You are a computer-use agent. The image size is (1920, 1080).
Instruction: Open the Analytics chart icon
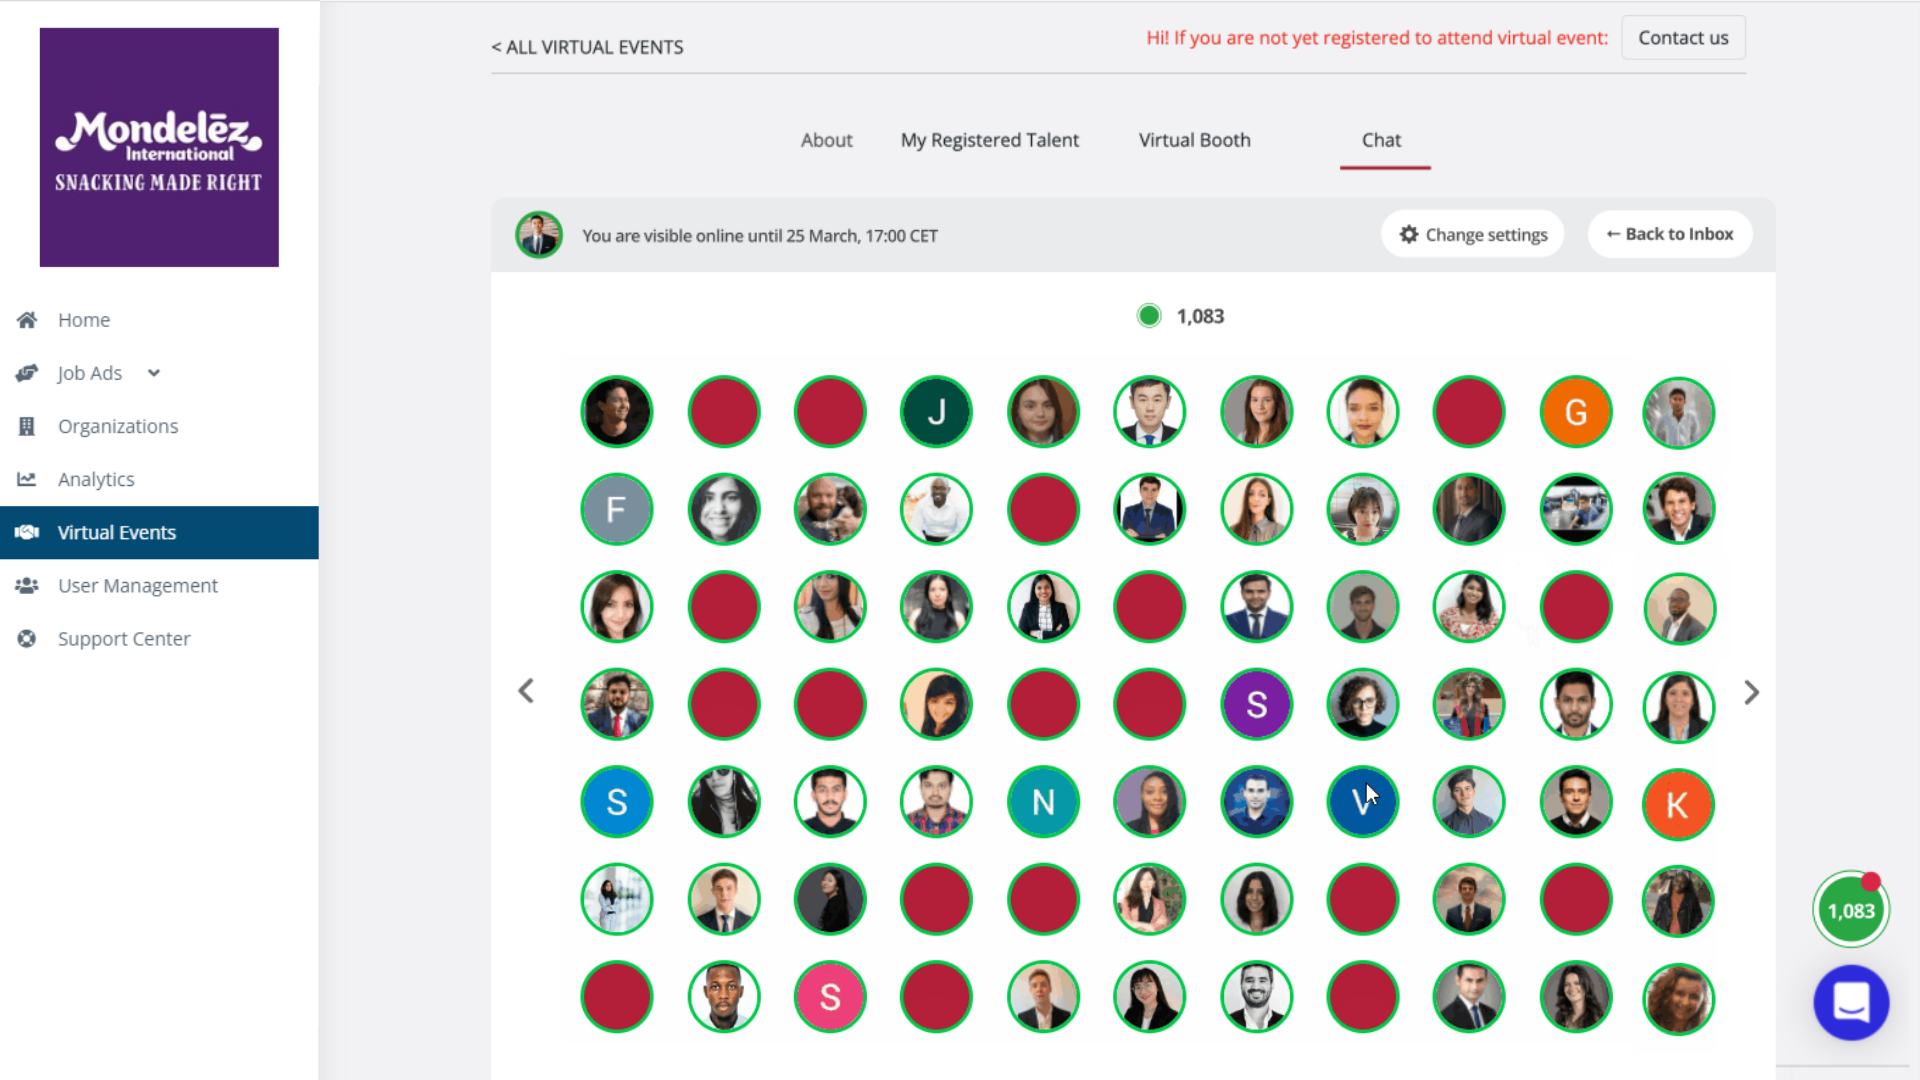27,479
